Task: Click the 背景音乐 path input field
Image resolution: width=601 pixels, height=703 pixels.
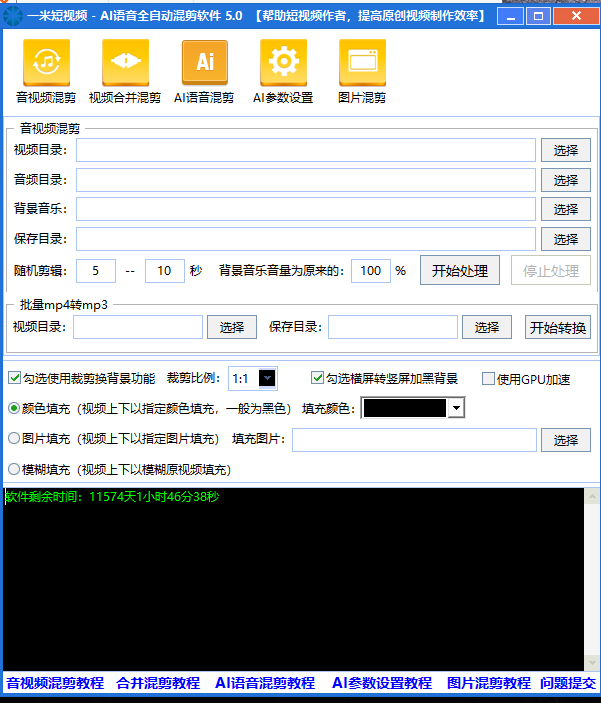Action: click(x=306, y=209)
